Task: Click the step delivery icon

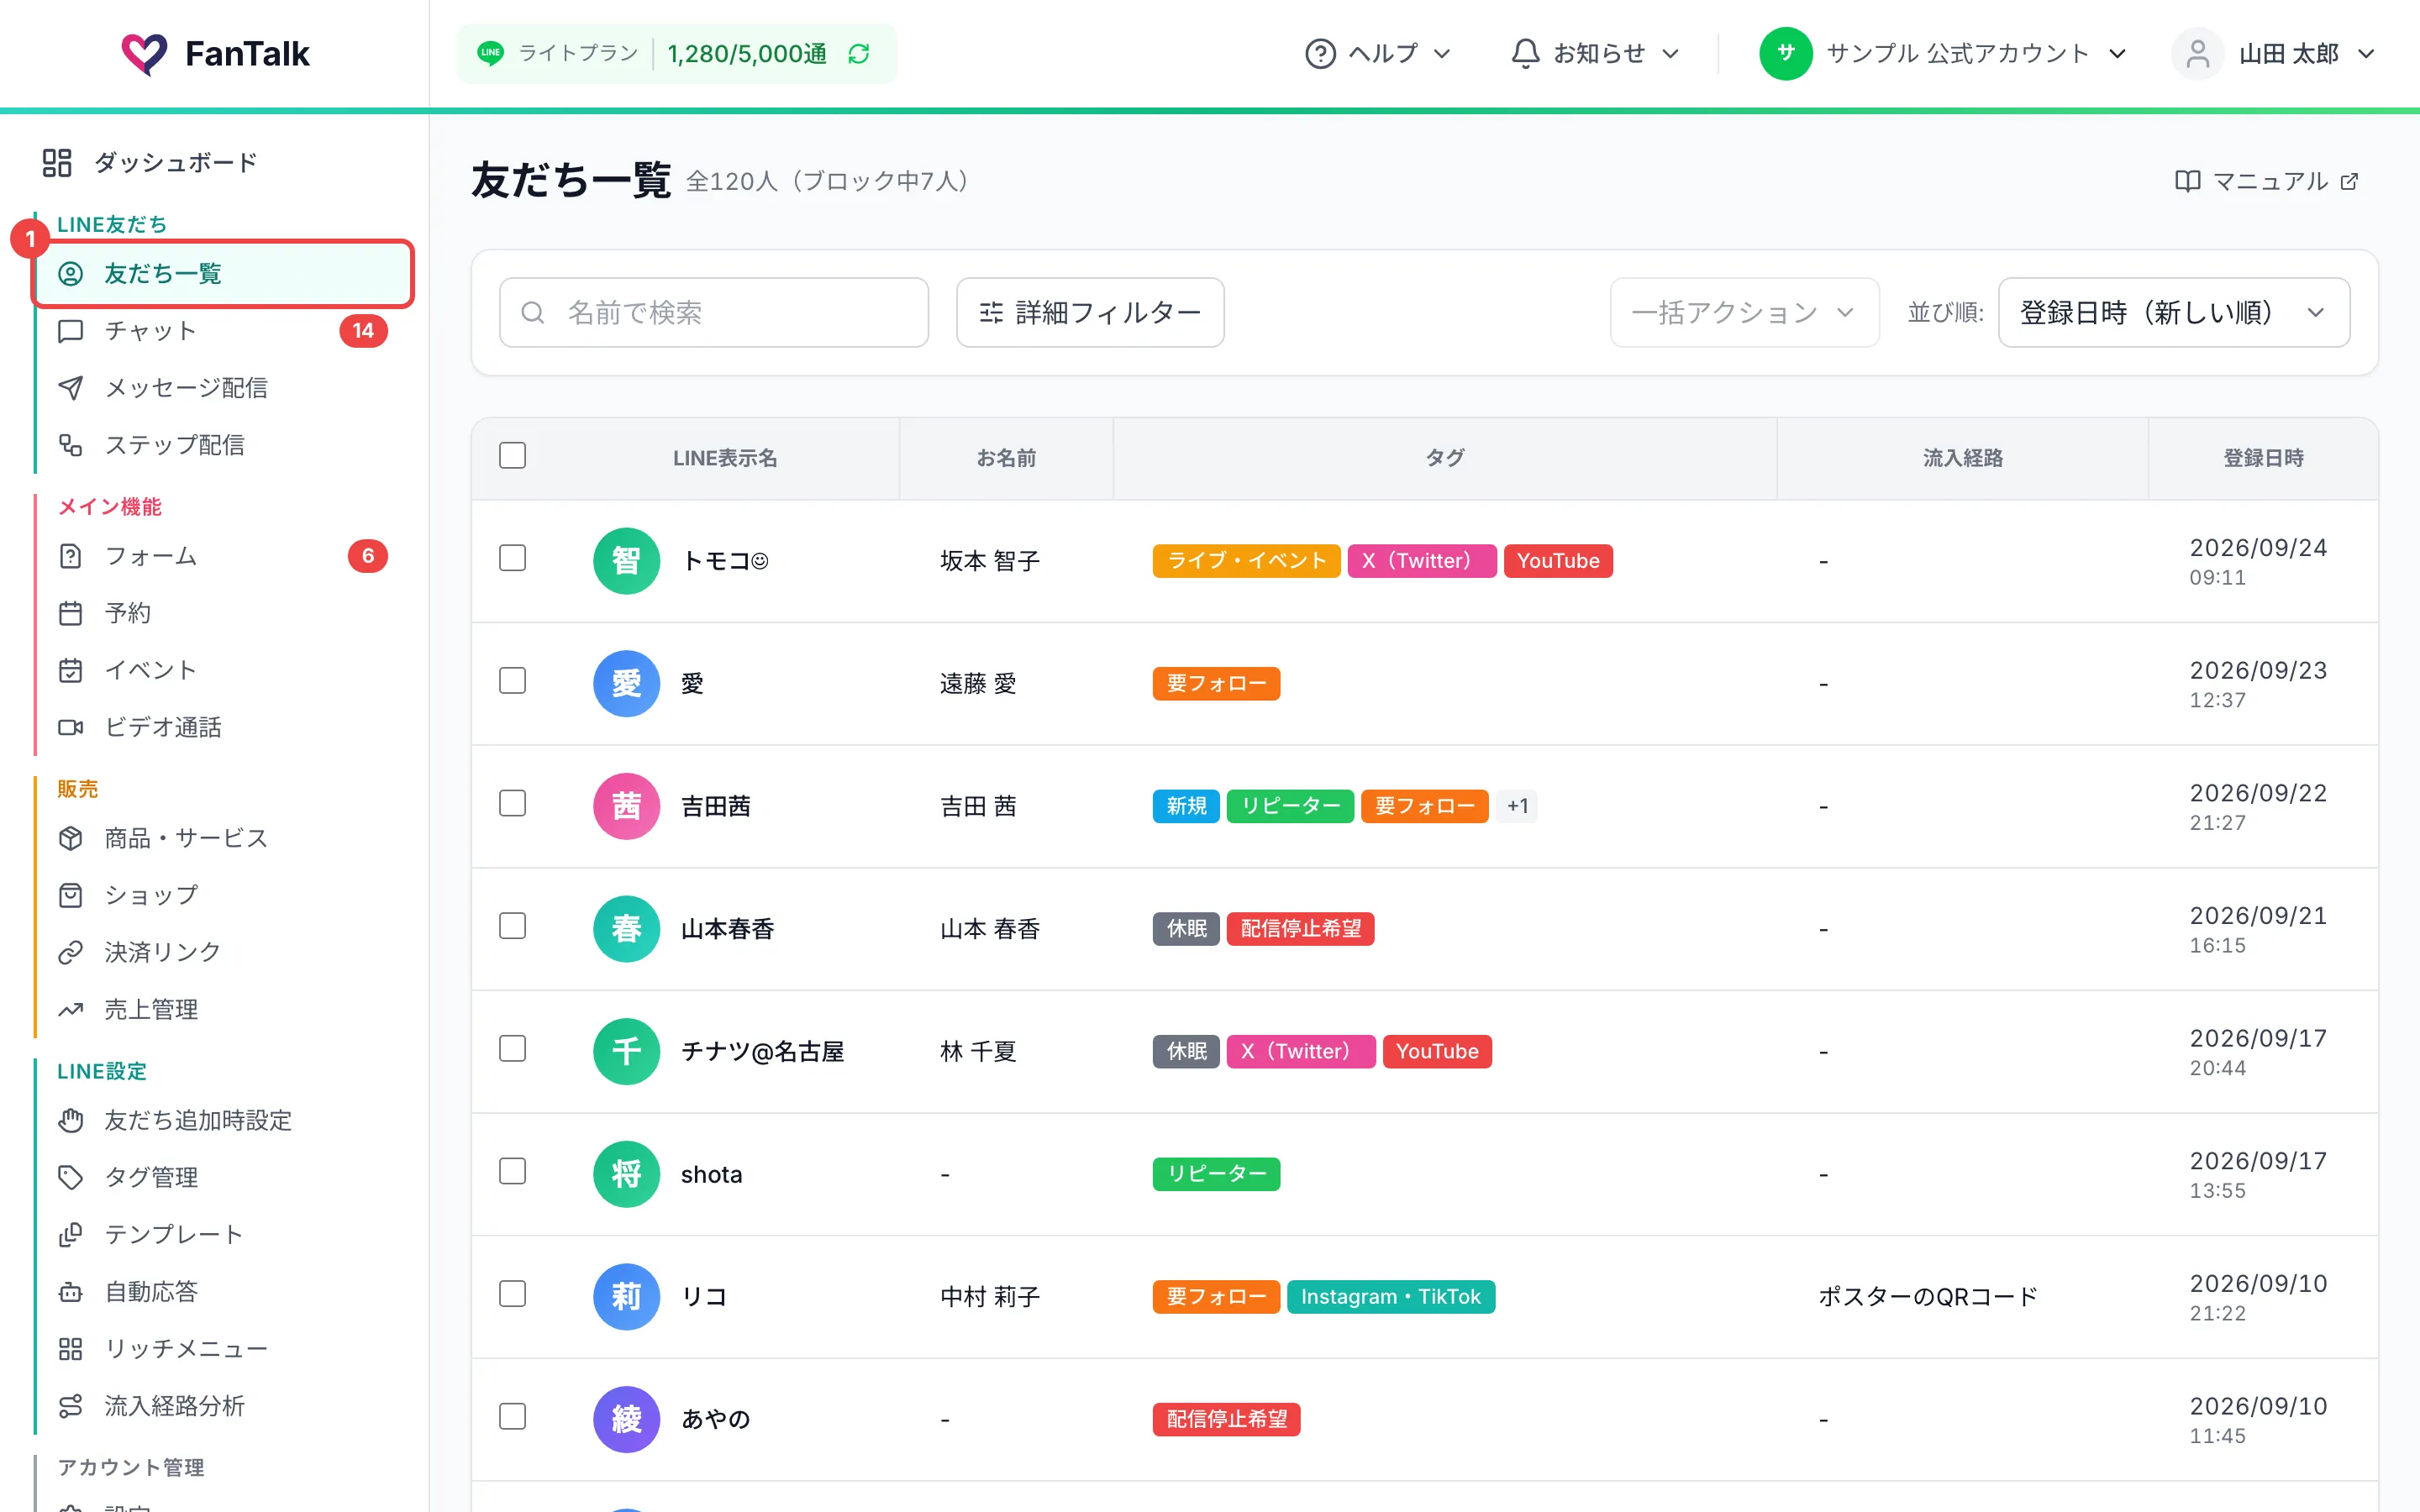Action: [70, 445]
